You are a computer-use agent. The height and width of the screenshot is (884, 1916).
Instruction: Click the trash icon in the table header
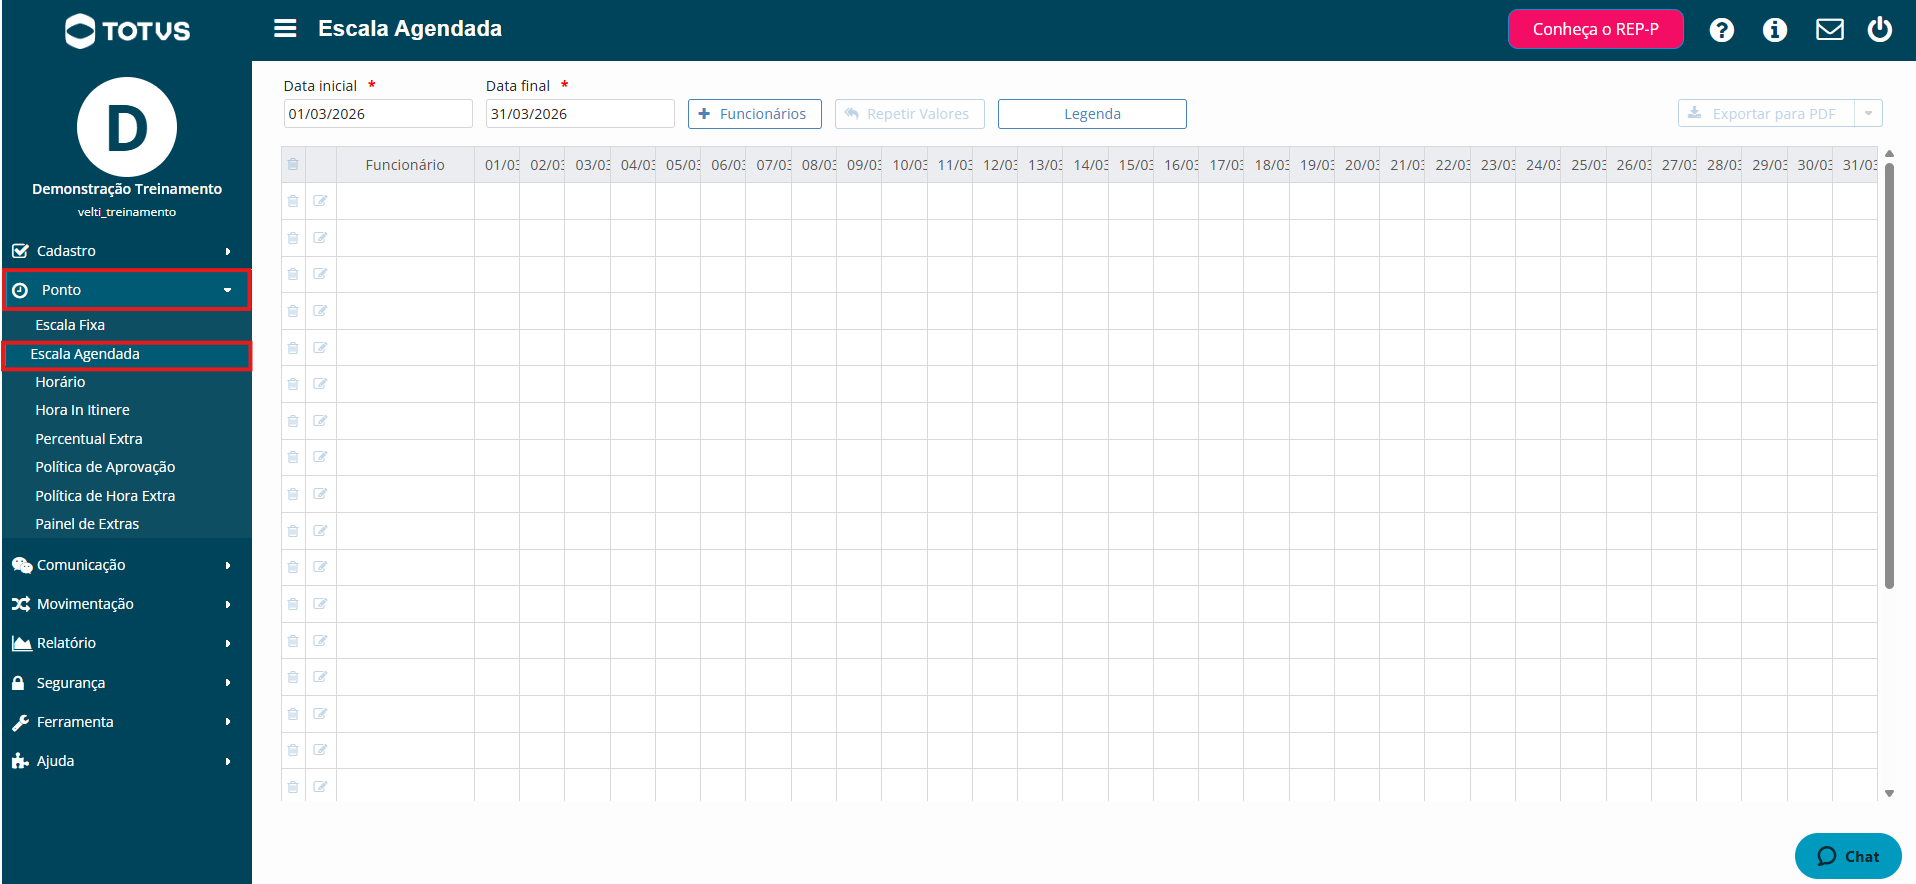(293, 165)
